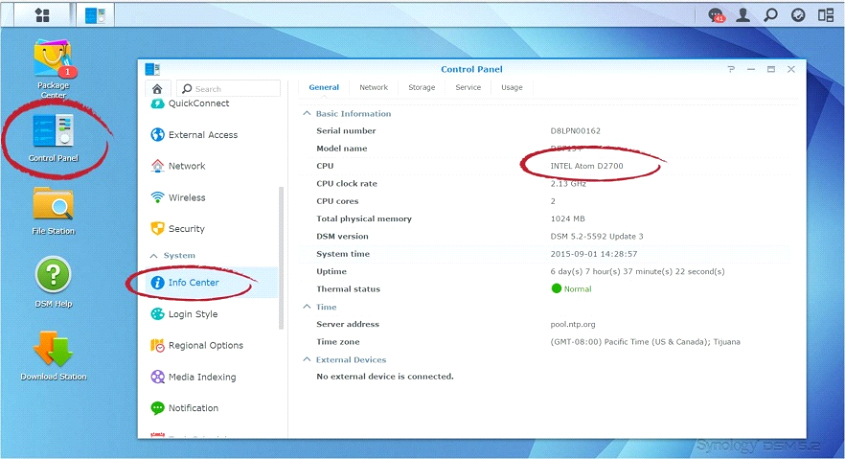This screenshot has width=845, height=459.
Task: Click the 1024 MB memory value
Action: (567, 219)
